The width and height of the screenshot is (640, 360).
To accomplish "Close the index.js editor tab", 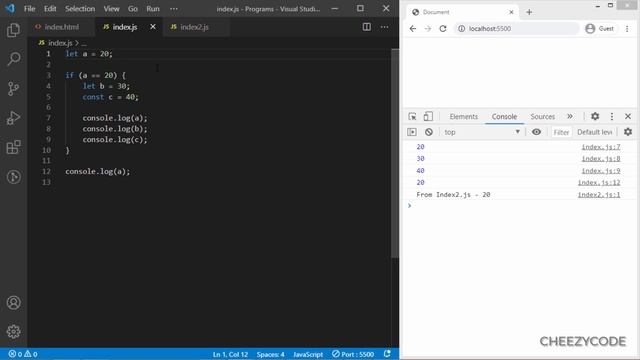I will 153,27.
